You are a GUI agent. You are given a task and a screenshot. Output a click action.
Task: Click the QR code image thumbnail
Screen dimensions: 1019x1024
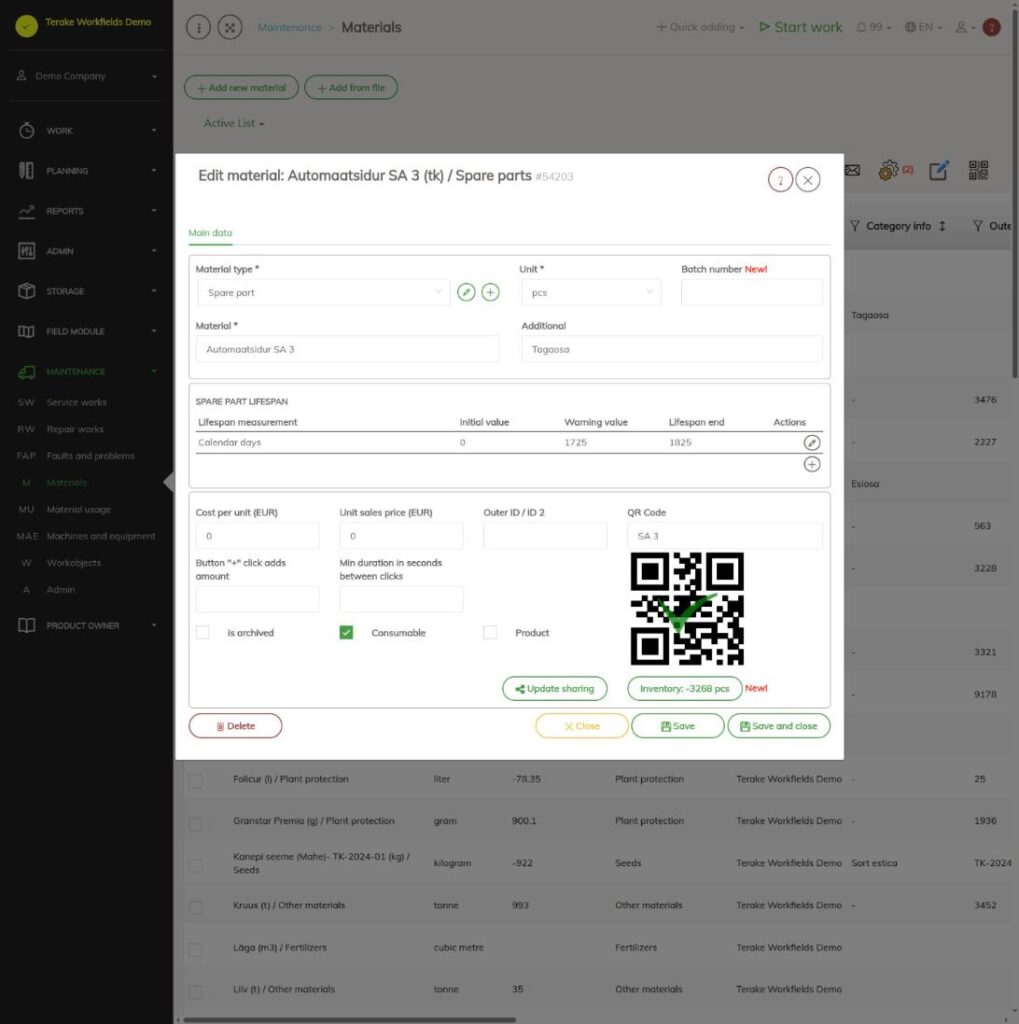(x=687, y=609)
